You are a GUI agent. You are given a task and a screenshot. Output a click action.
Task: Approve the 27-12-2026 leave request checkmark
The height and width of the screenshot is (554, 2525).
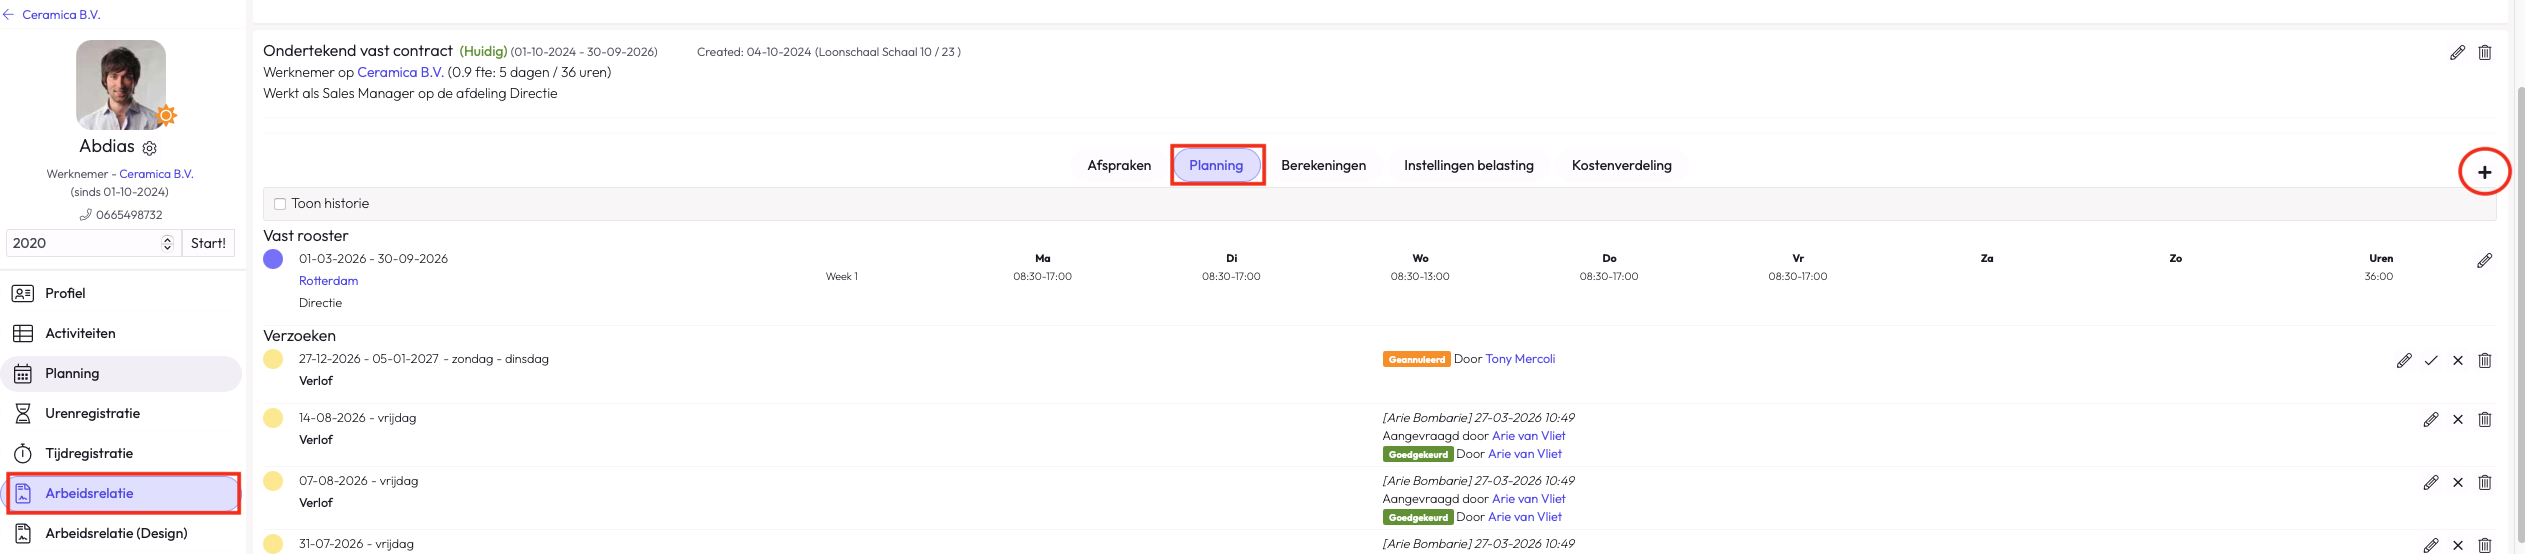point(2431,361)
